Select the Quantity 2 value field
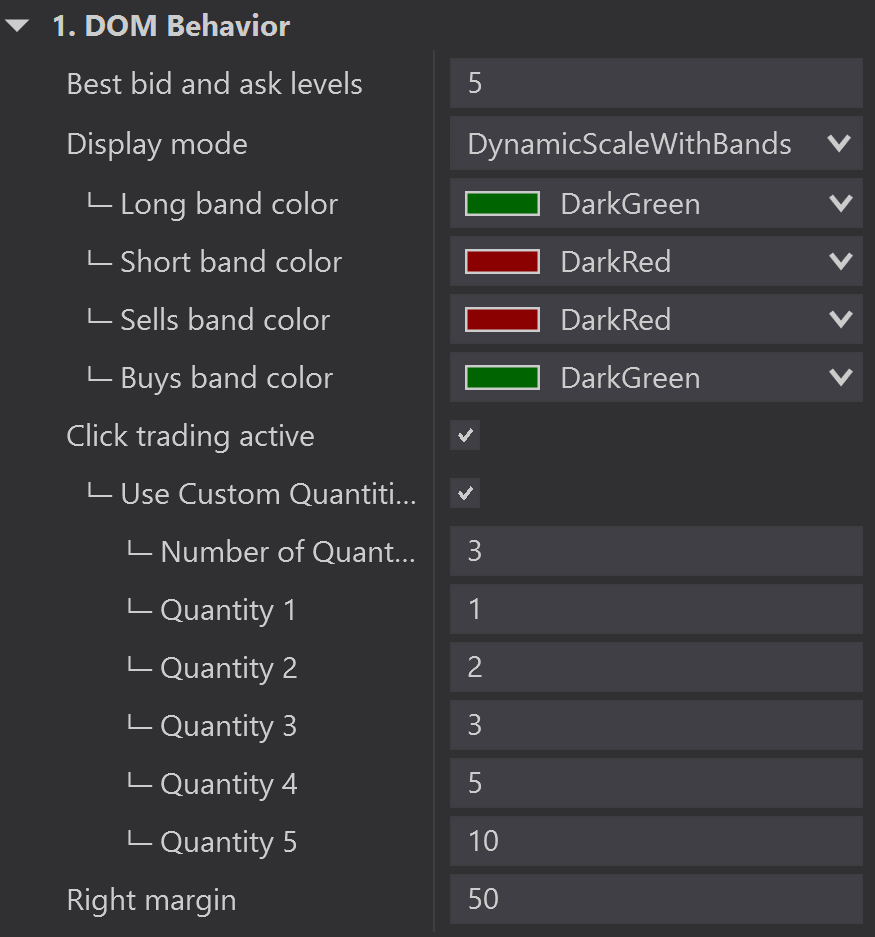The image size is (875, 937). 655,668
